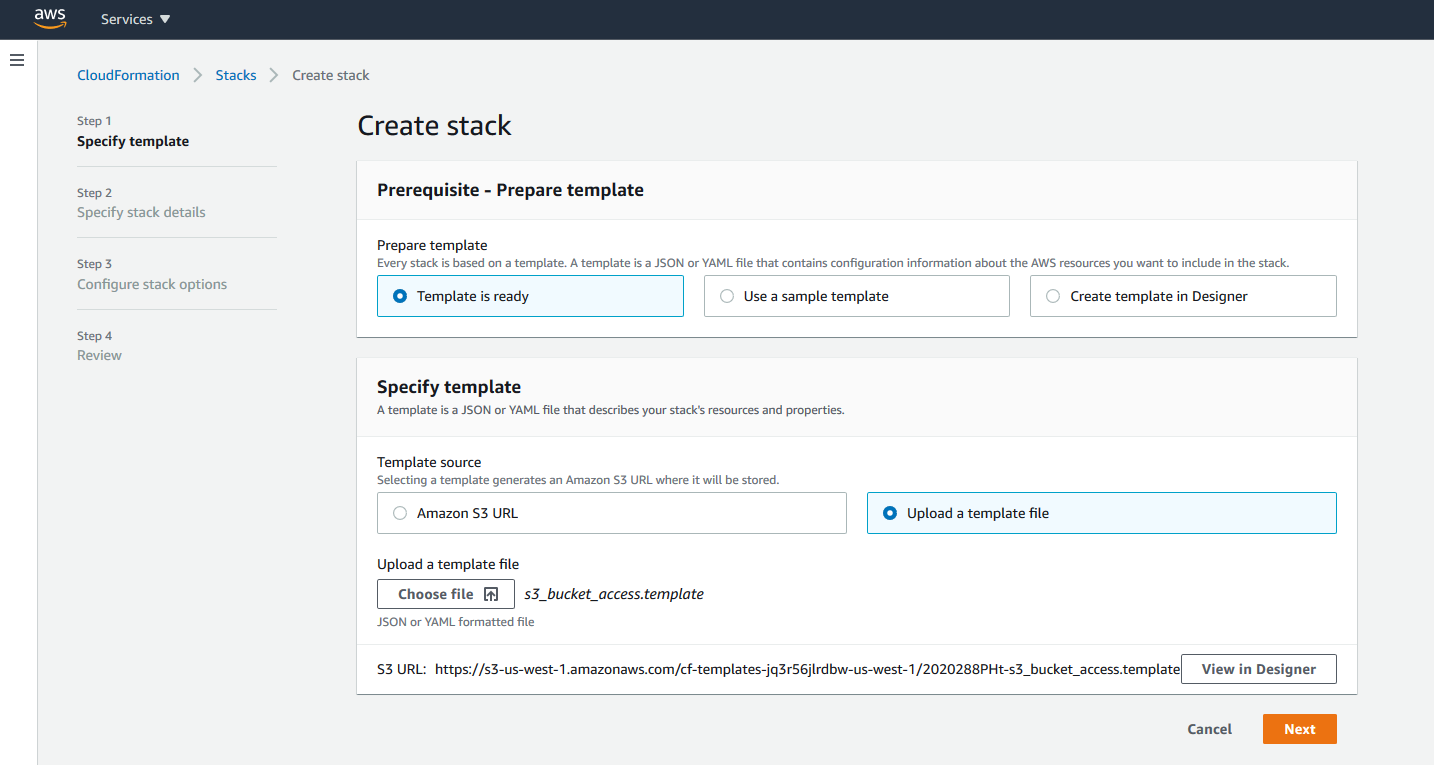1434x765 pixels.
Task: Click the Prepare template field label
Action: click(x=432, y=245)
